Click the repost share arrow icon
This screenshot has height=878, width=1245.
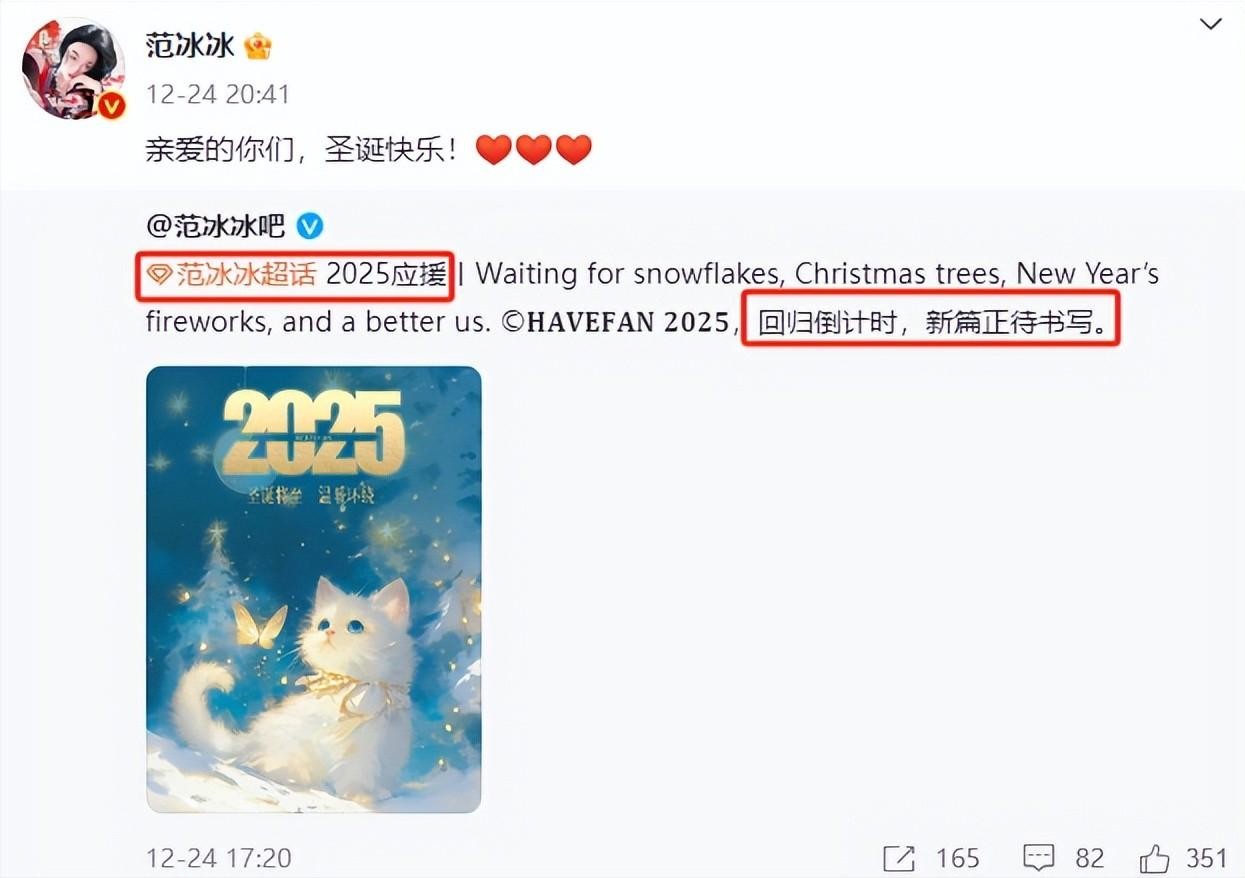(899, 857)
